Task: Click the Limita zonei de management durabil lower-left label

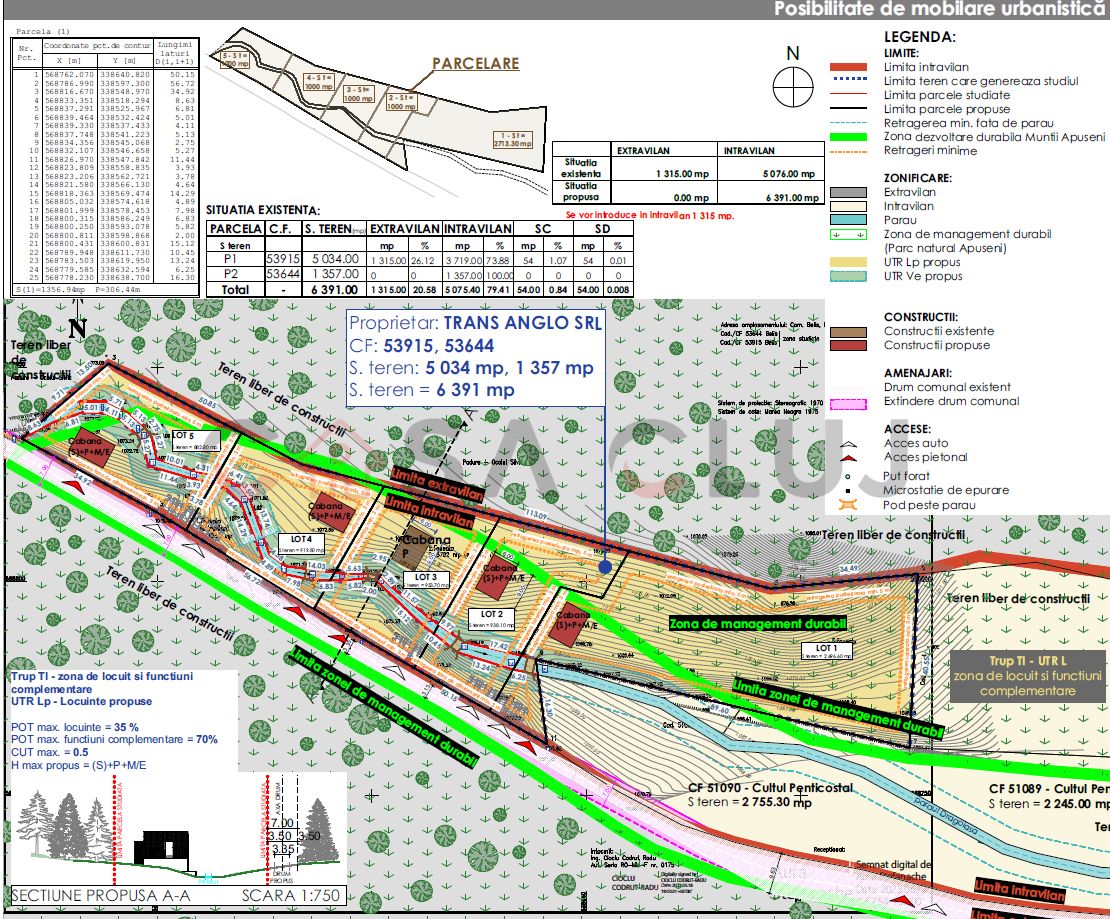Action: [382, 707]
